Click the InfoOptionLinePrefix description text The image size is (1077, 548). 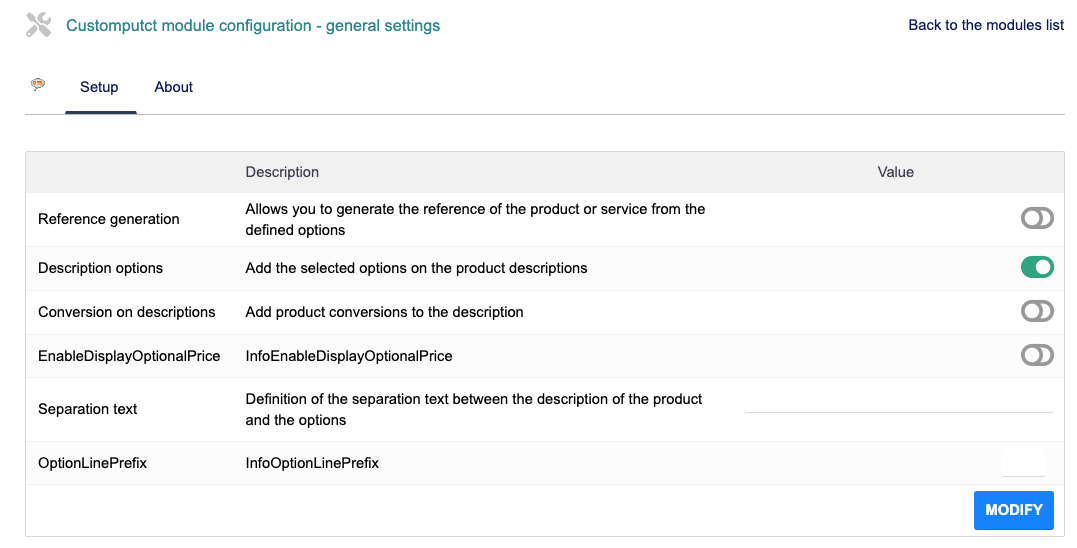pyautogui.click(x=312, y=463)
